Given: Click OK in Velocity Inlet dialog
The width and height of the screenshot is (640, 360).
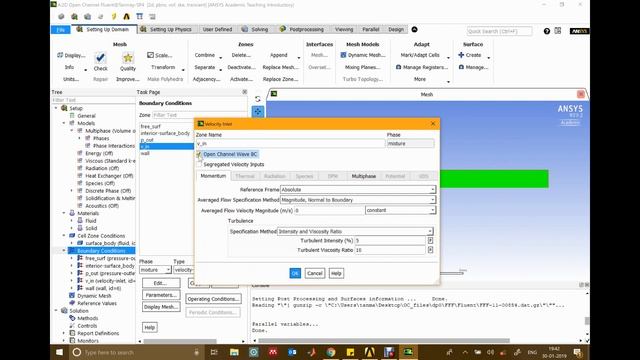Looking at the screenshot, I should point(295,273).
